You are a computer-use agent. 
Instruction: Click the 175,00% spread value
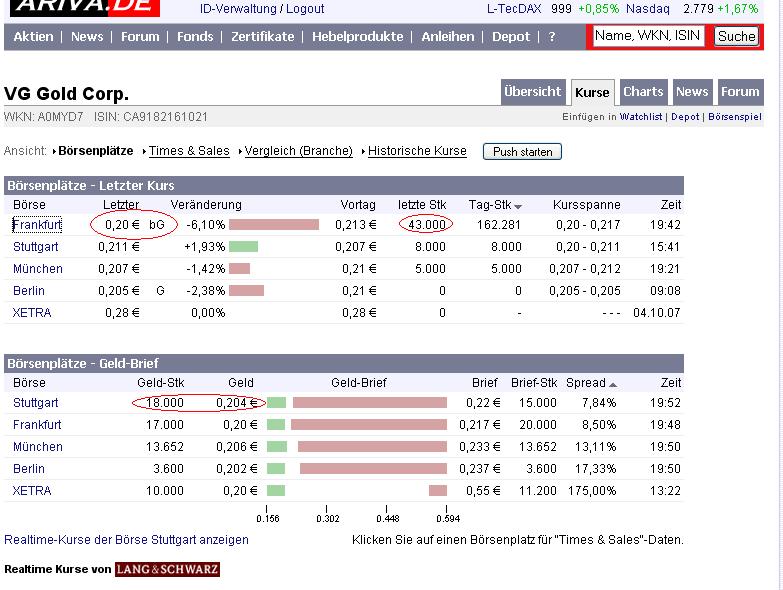point(592,490)
